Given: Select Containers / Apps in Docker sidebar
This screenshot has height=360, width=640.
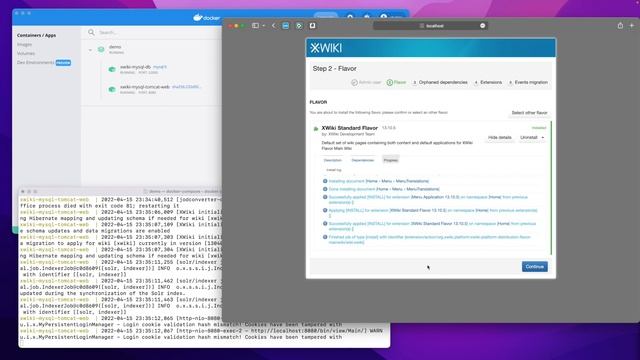Looking at the screenshot, I should pos(36,36).
